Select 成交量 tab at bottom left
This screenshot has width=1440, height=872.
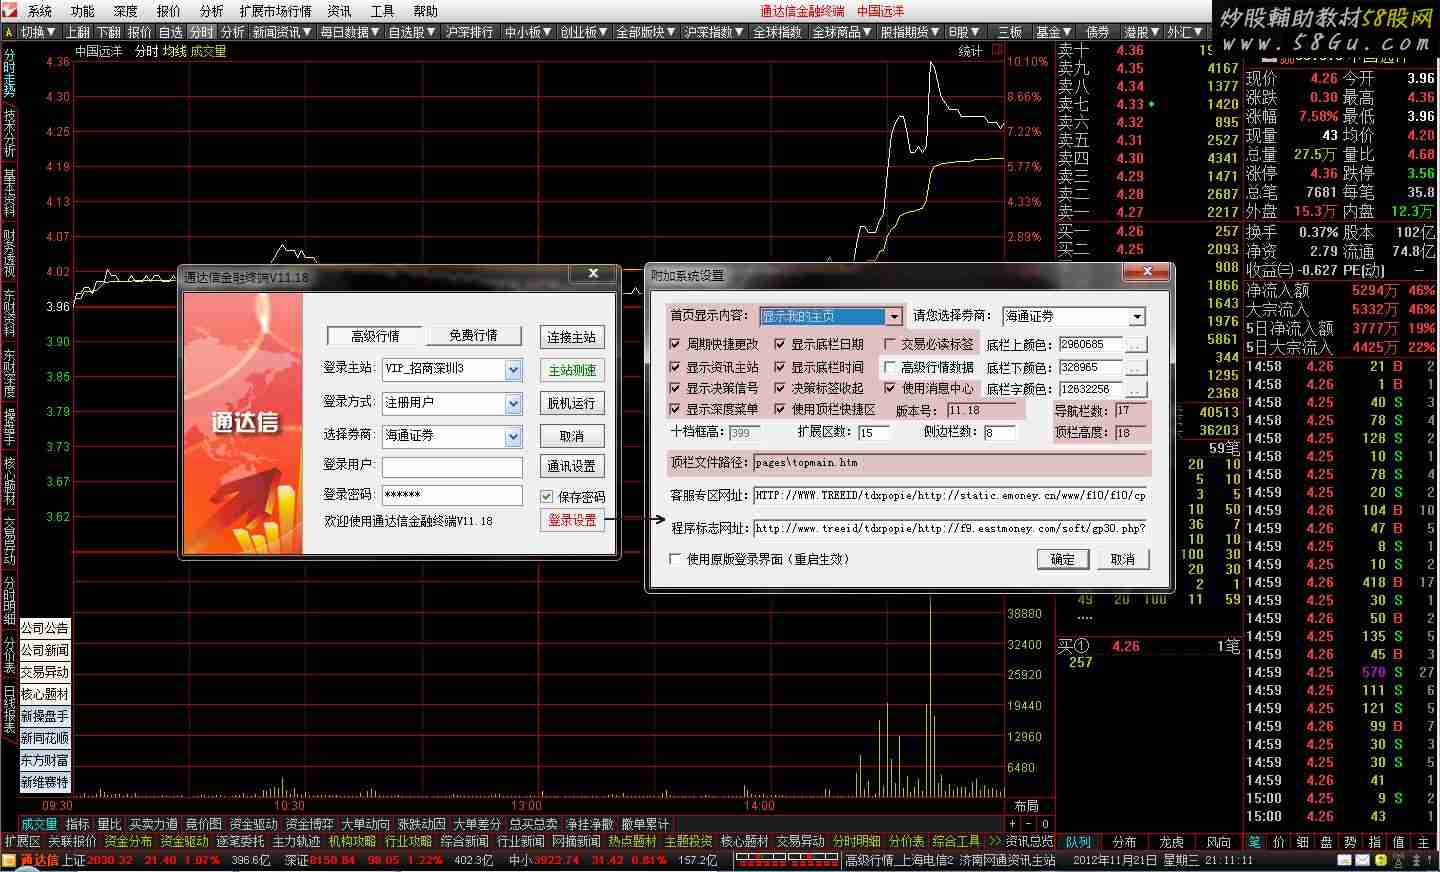(x=40, y=824)
